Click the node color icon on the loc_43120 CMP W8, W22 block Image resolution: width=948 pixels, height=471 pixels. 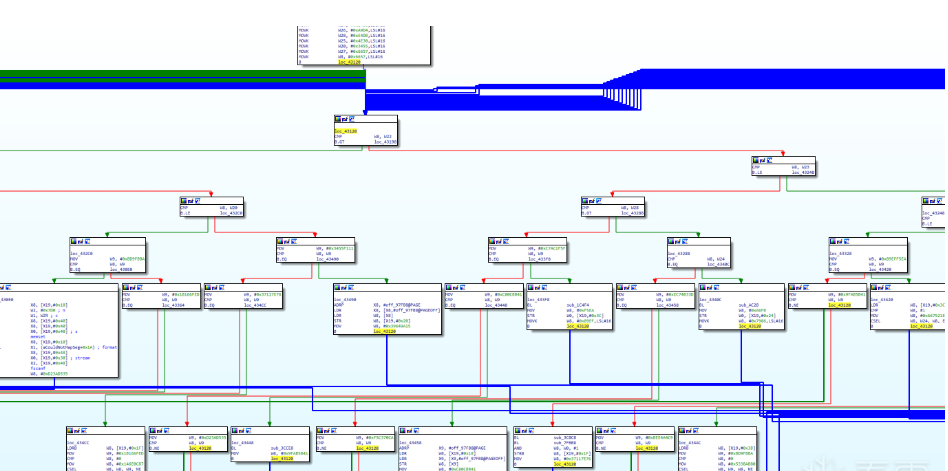coord(337,120)
